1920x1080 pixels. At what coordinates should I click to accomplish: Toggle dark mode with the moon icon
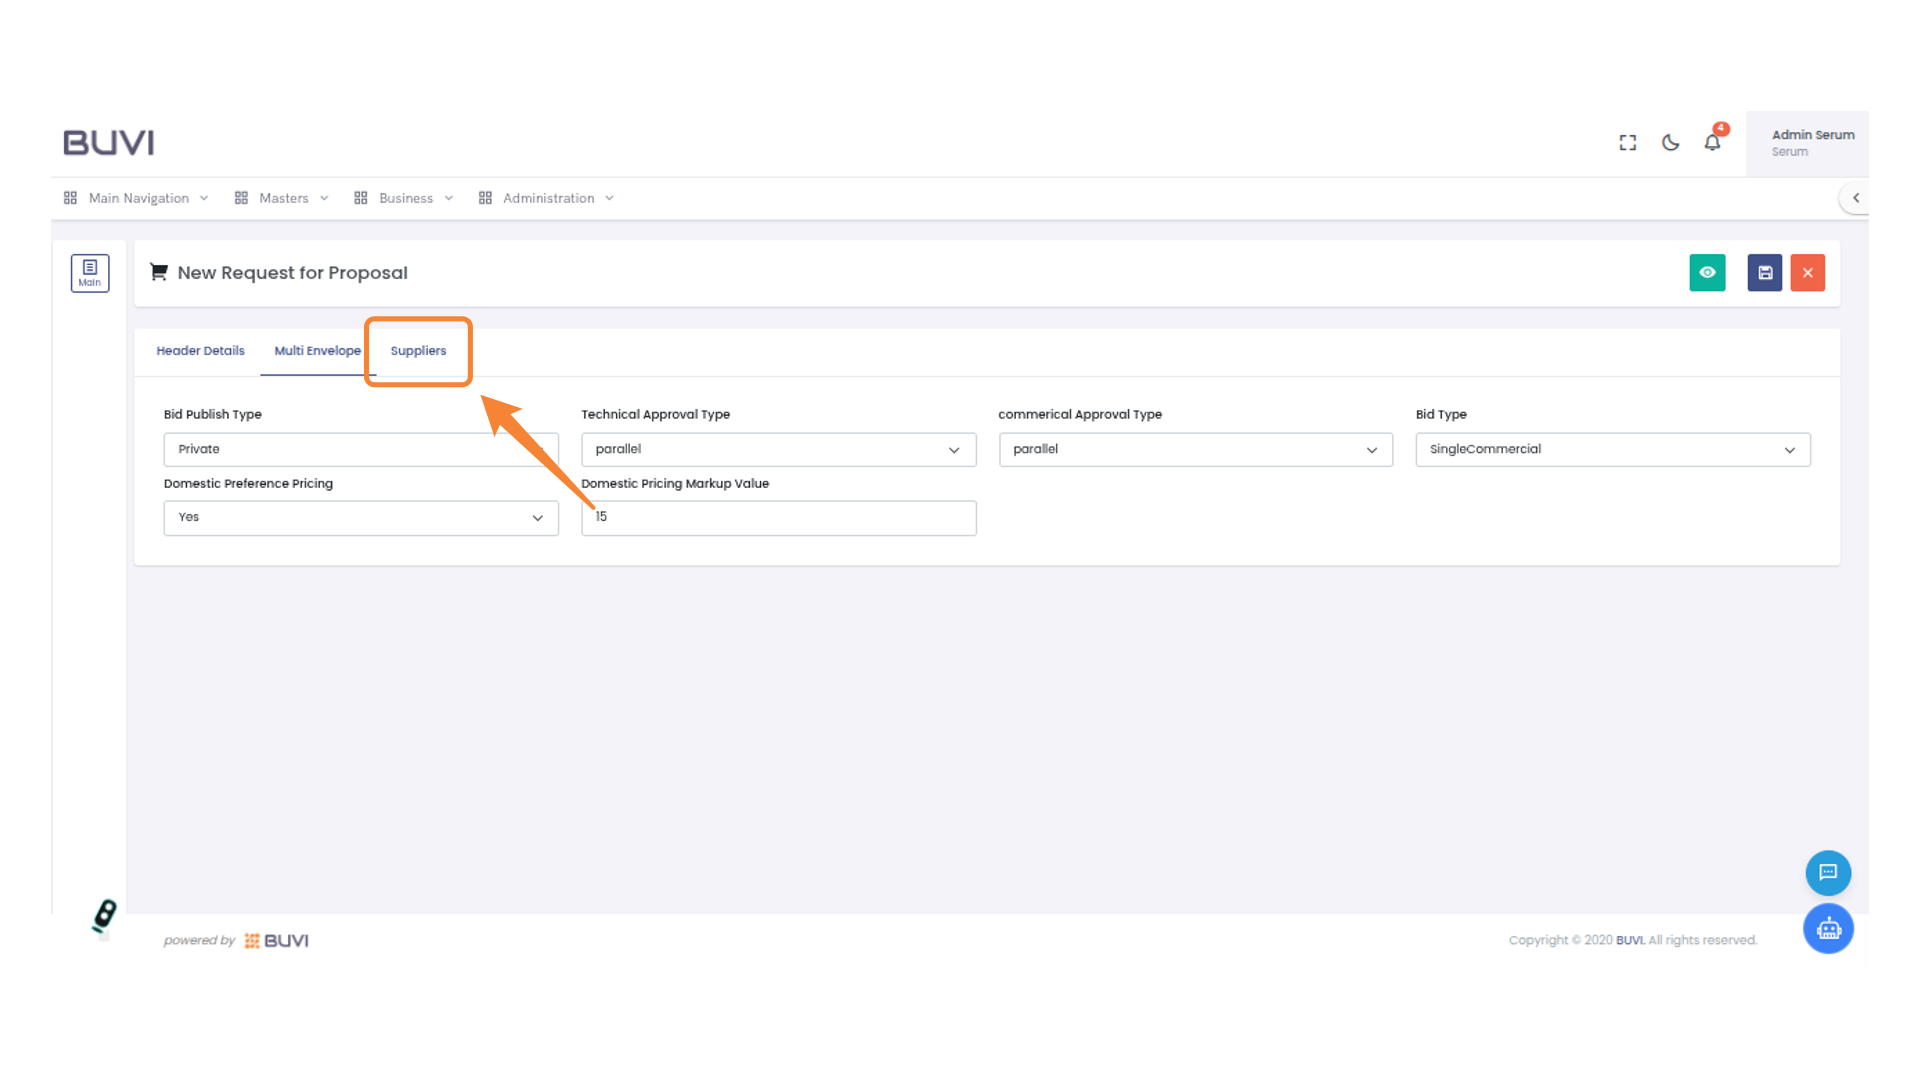coord(1670,143)
